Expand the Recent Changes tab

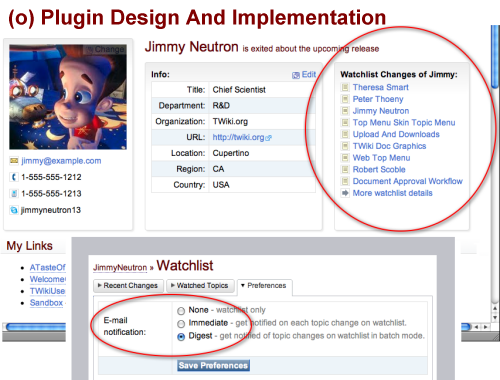tap(128, 286)
